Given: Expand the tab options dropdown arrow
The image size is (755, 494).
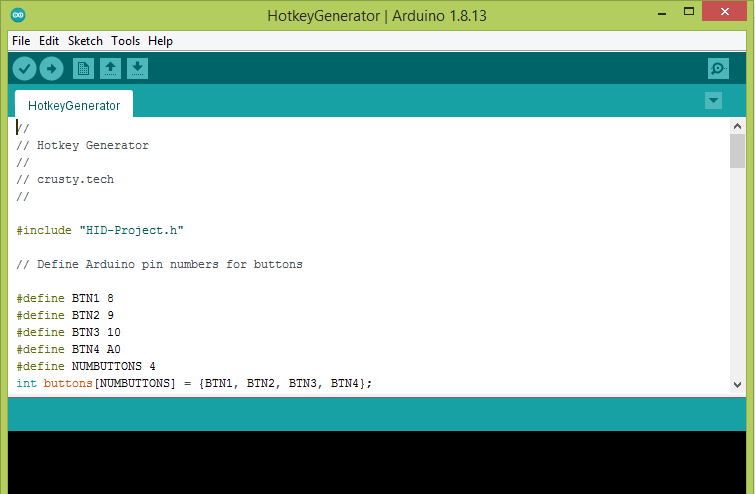Looking at the screenshot, I should (713, 101).
